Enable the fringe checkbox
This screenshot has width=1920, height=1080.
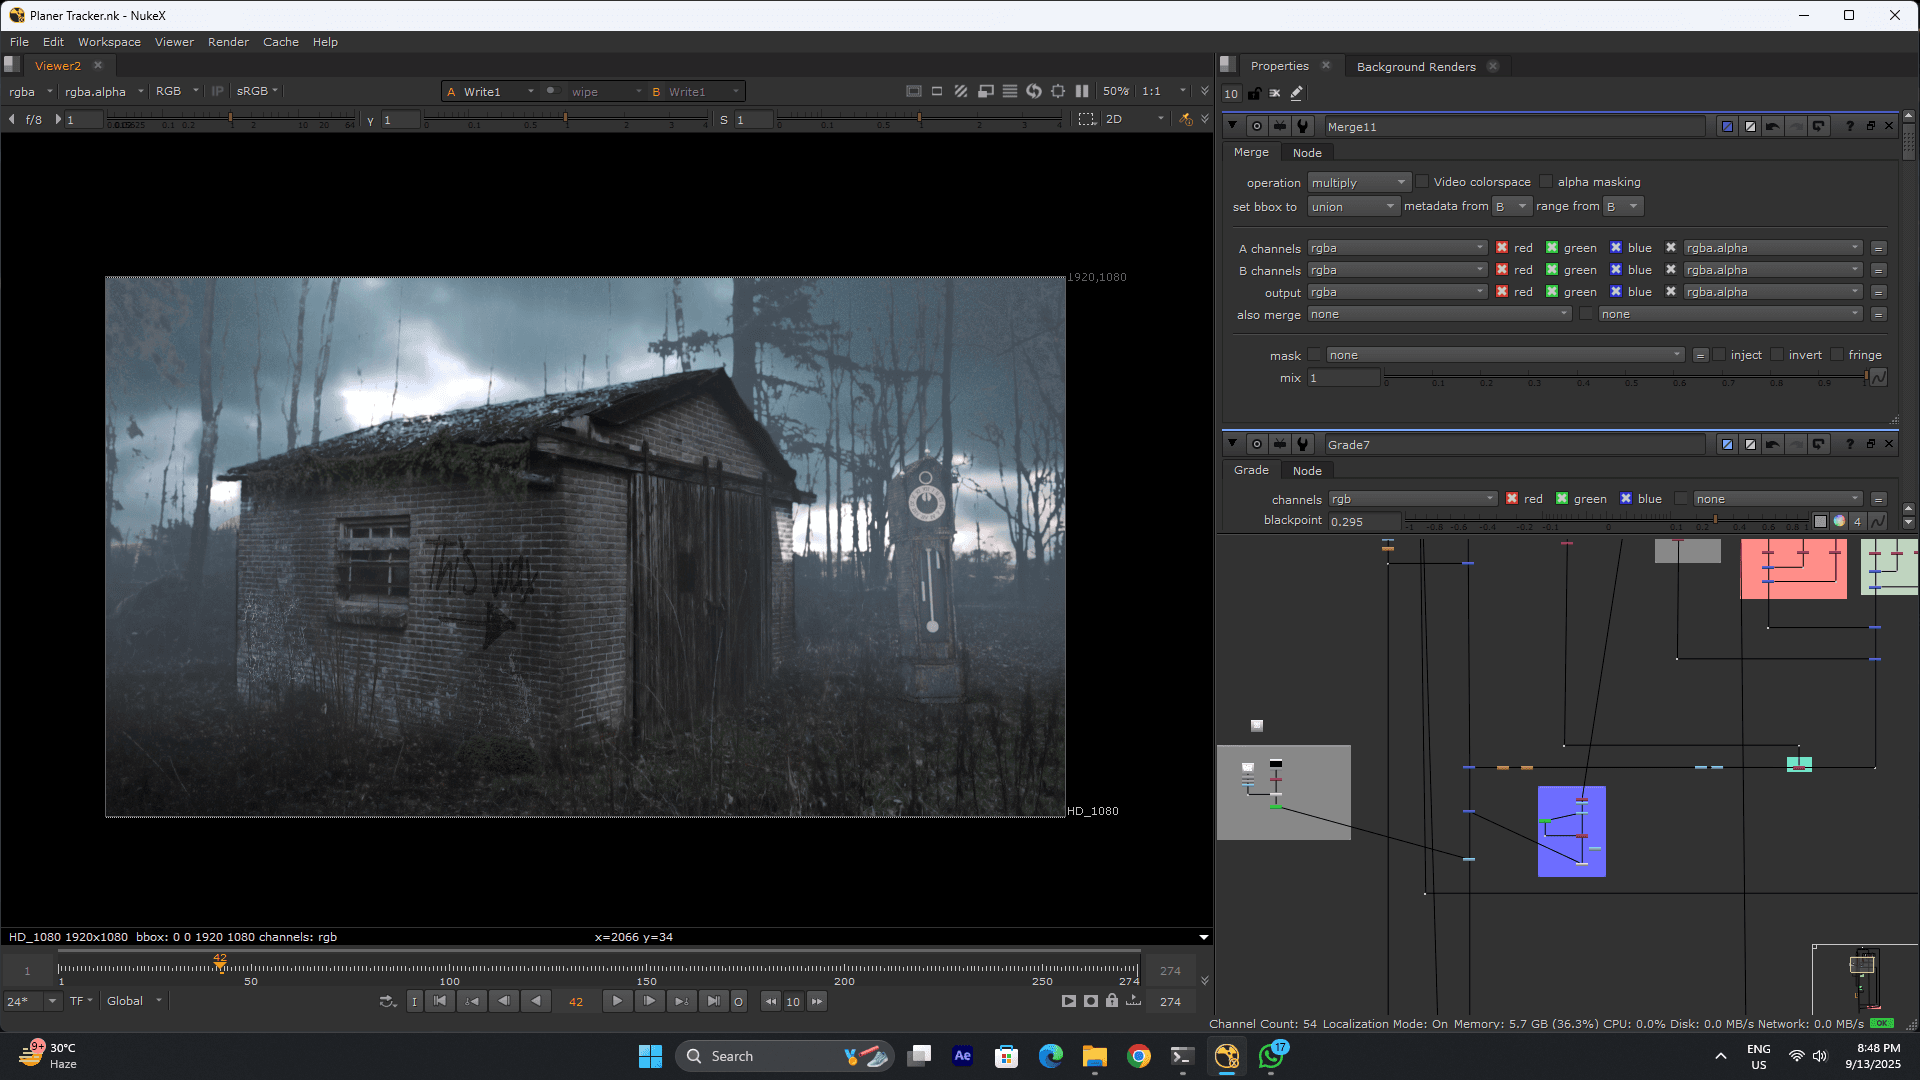[1837, 355]
